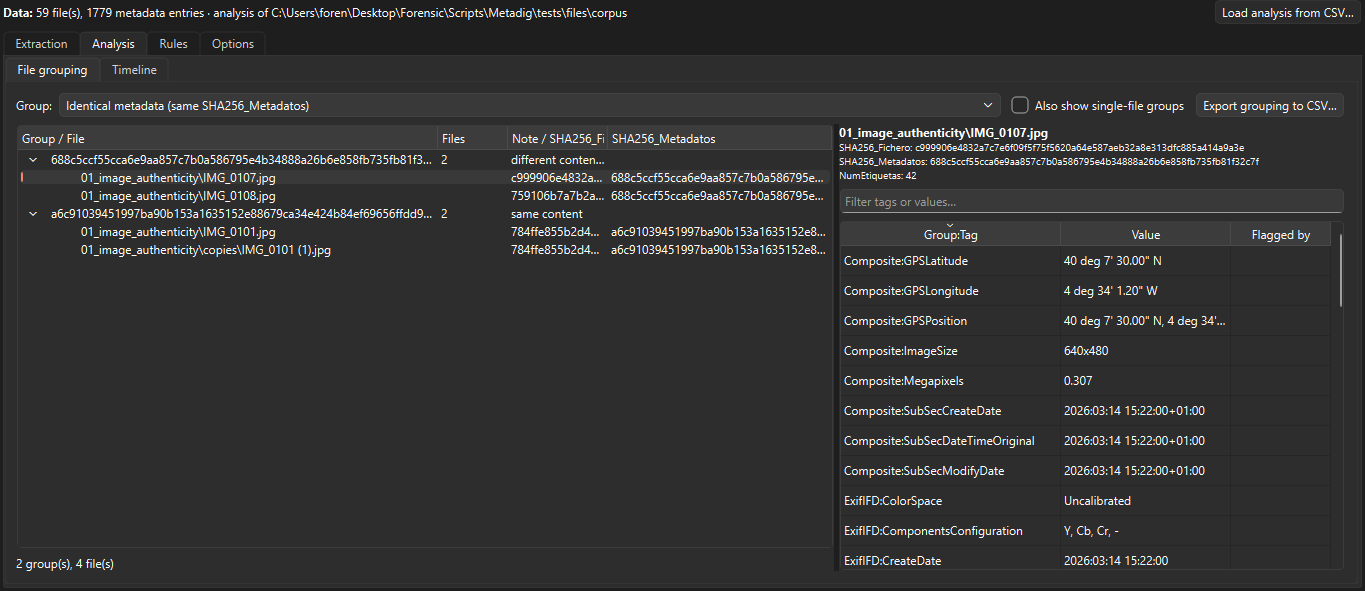Switch to the Timeline sub-tab
1365x591 pixels.
click(x=134, y=70)
